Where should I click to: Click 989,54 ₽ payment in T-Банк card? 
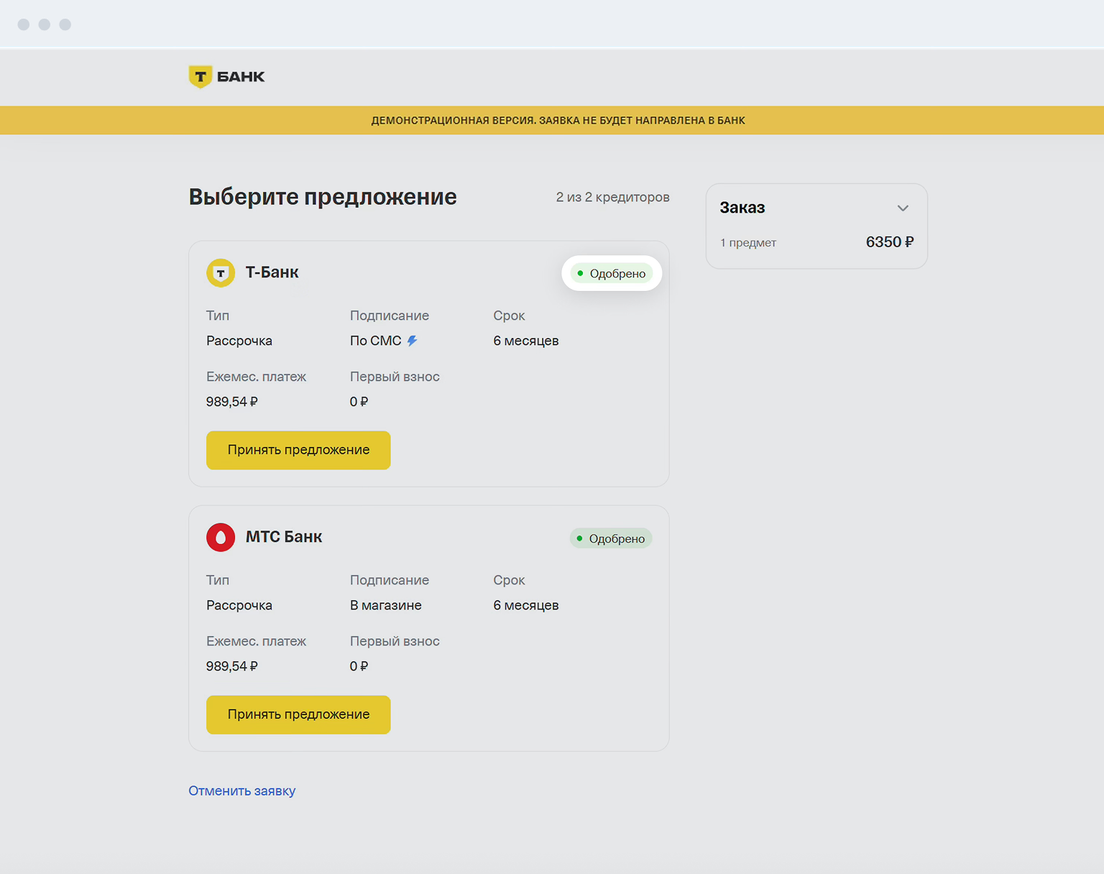coord(232,402)
